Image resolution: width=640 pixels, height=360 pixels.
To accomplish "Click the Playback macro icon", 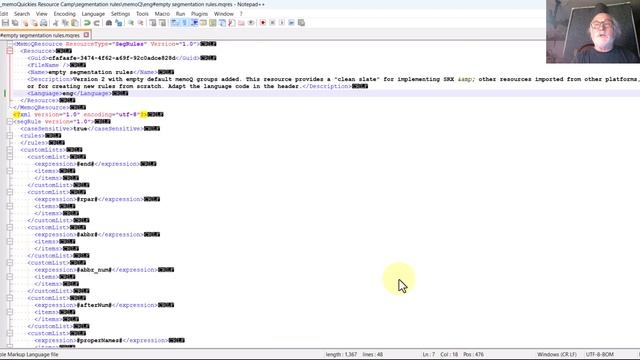I will 282,23.
